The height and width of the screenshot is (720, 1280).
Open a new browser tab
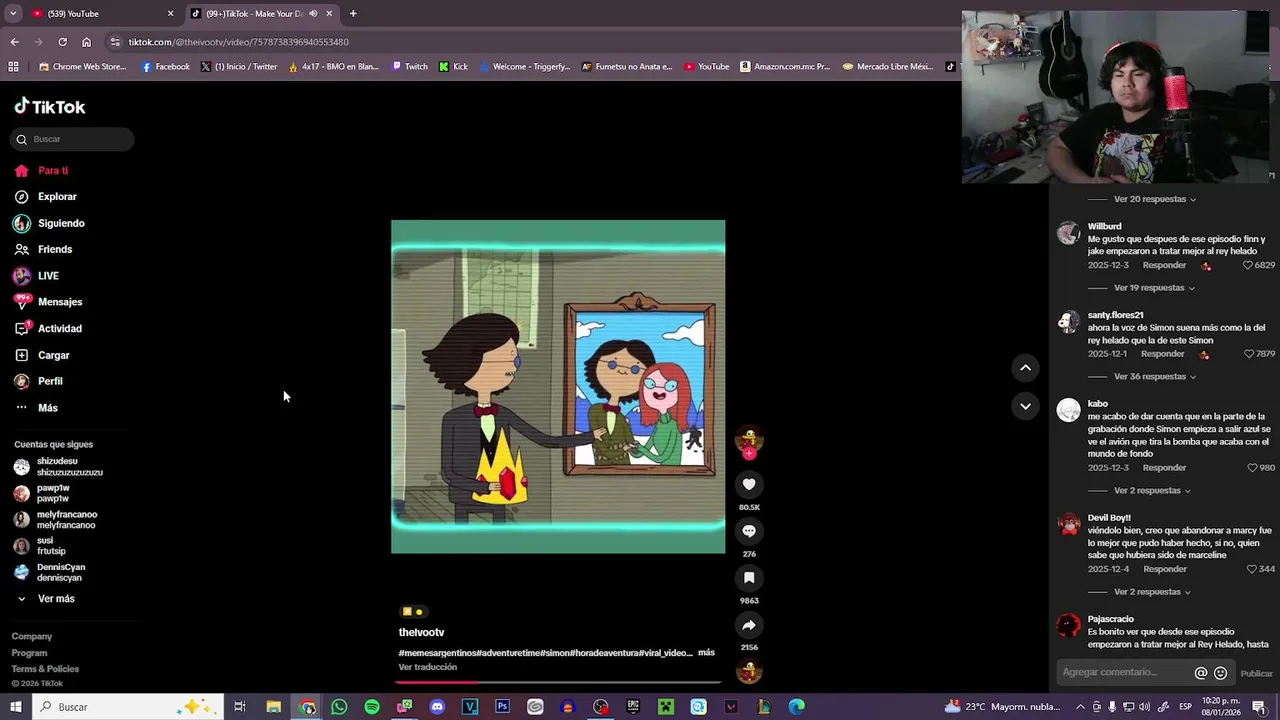[353, 13]
